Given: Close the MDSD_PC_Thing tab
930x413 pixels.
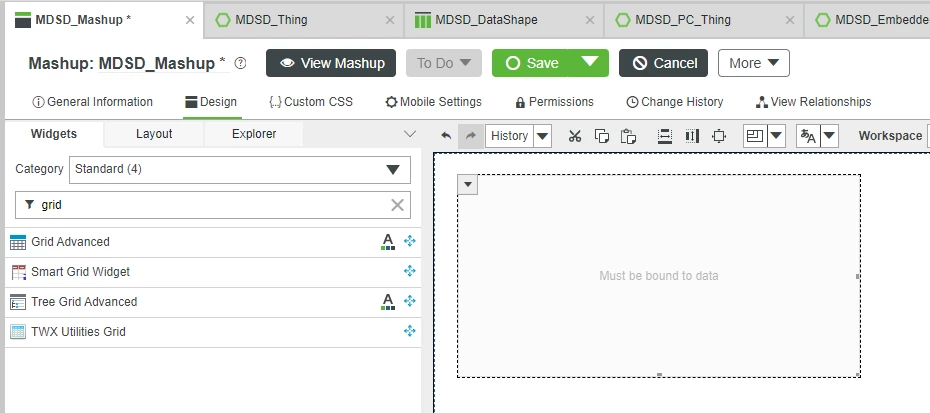Looking at the screenshot, I should point(789,20).
